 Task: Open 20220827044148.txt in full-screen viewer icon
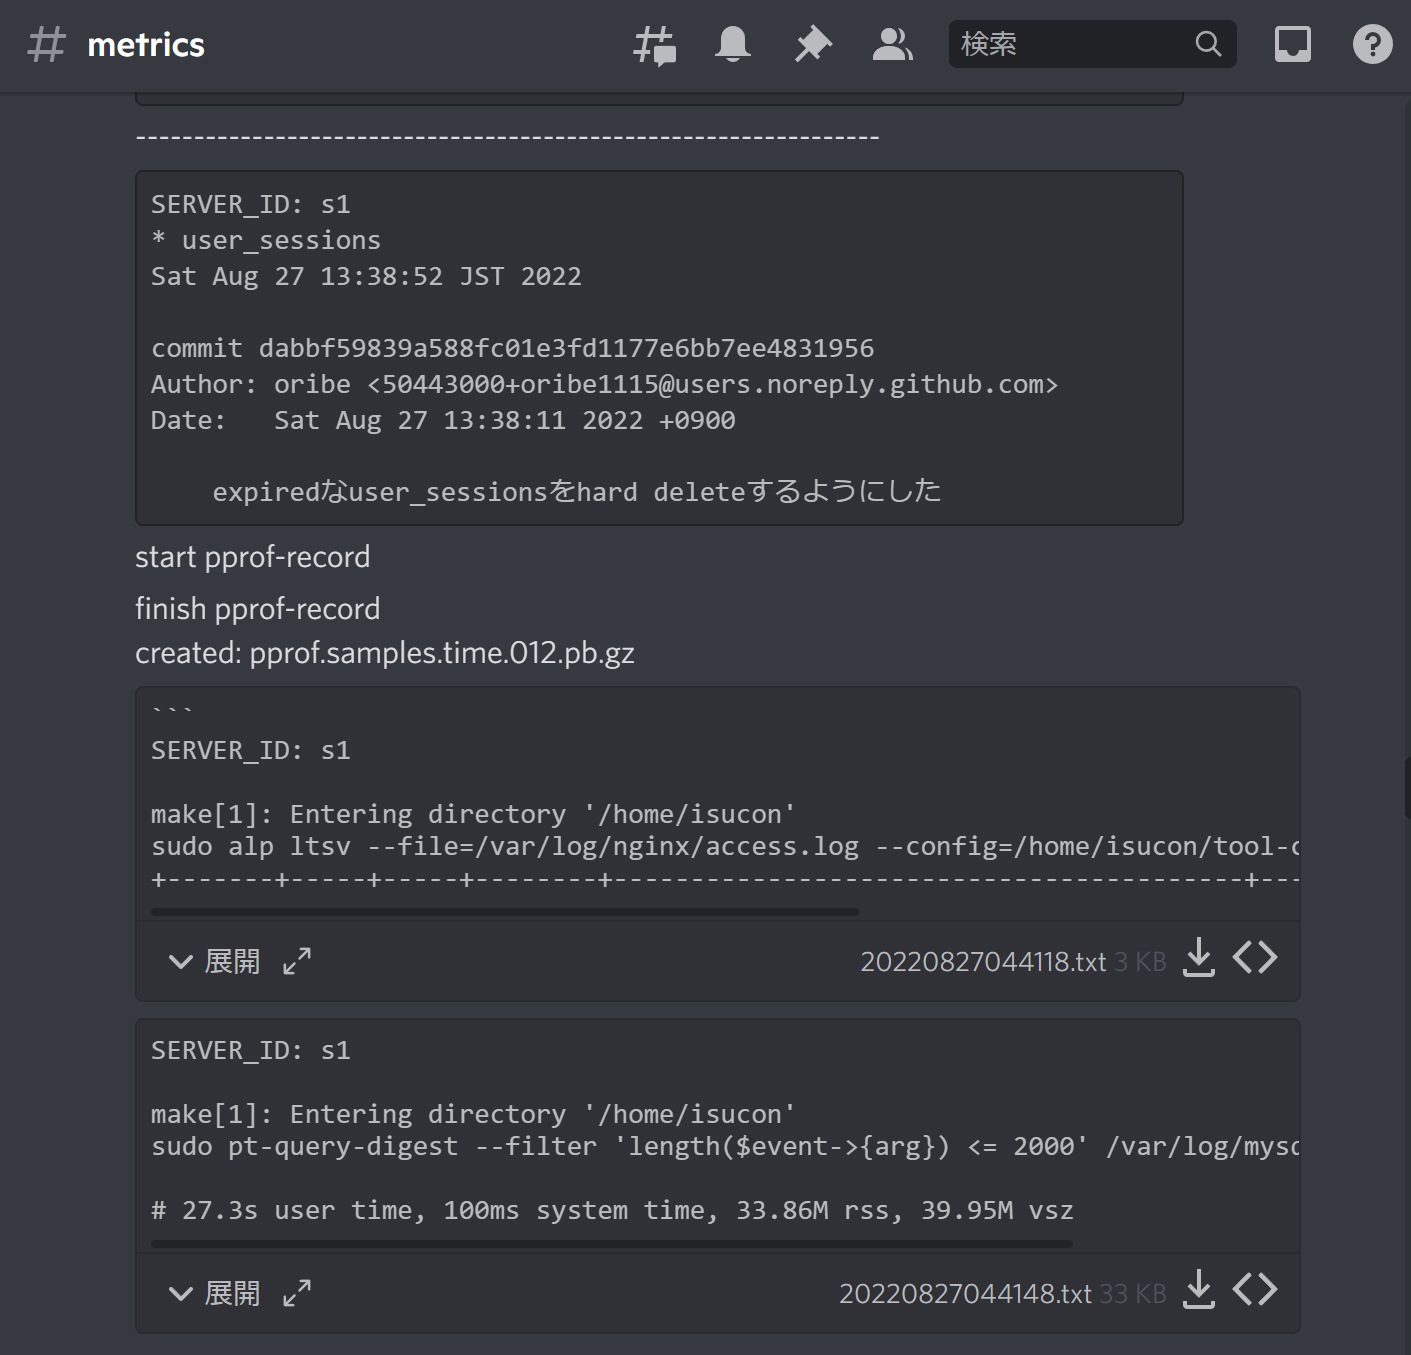tap(297, 1293)
